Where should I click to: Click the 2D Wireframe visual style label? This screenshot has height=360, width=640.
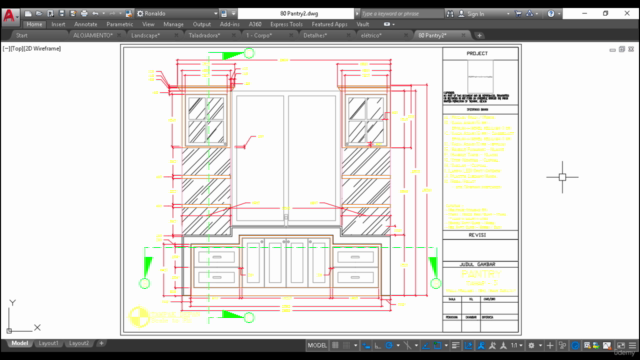coord(42,49)
